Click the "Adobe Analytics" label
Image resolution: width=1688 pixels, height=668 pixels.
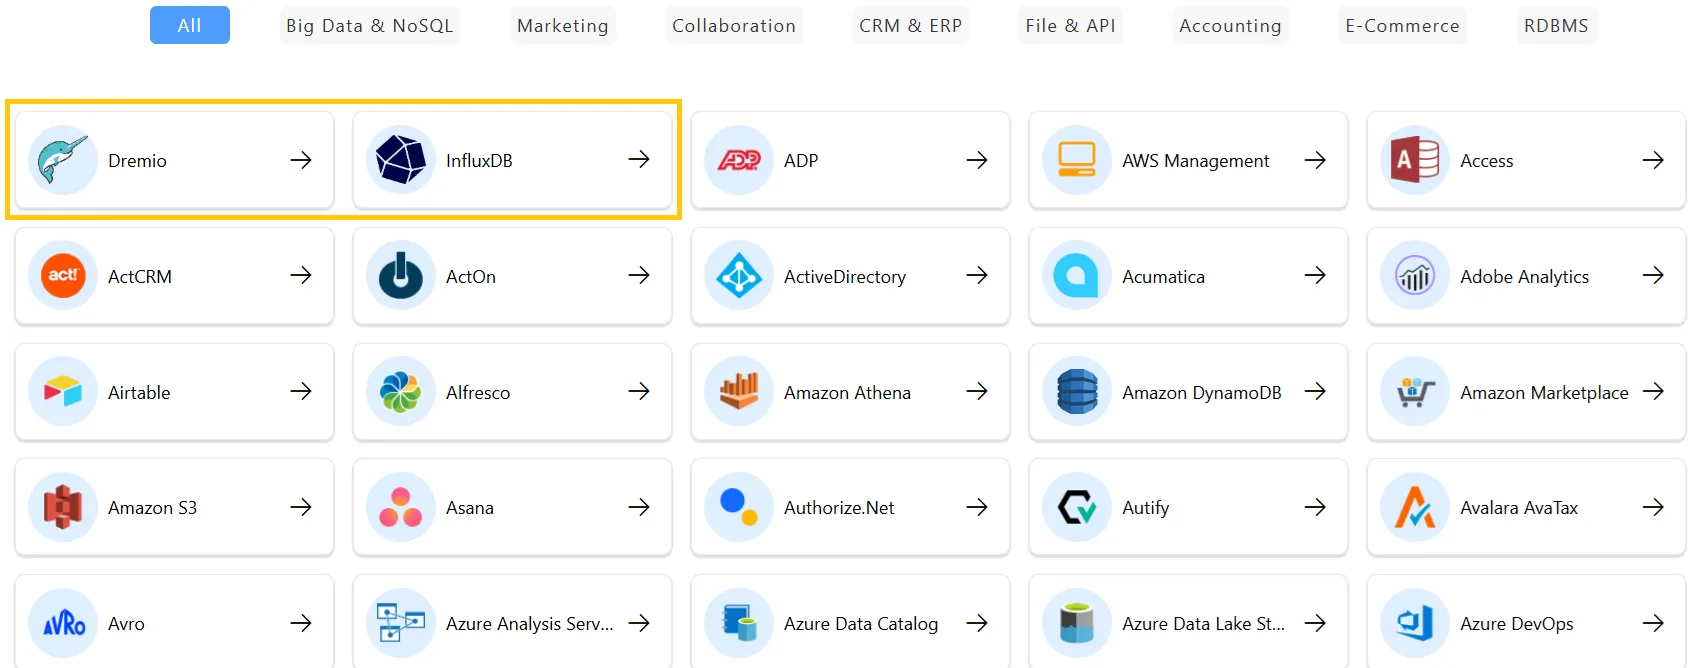[1524, 277]
